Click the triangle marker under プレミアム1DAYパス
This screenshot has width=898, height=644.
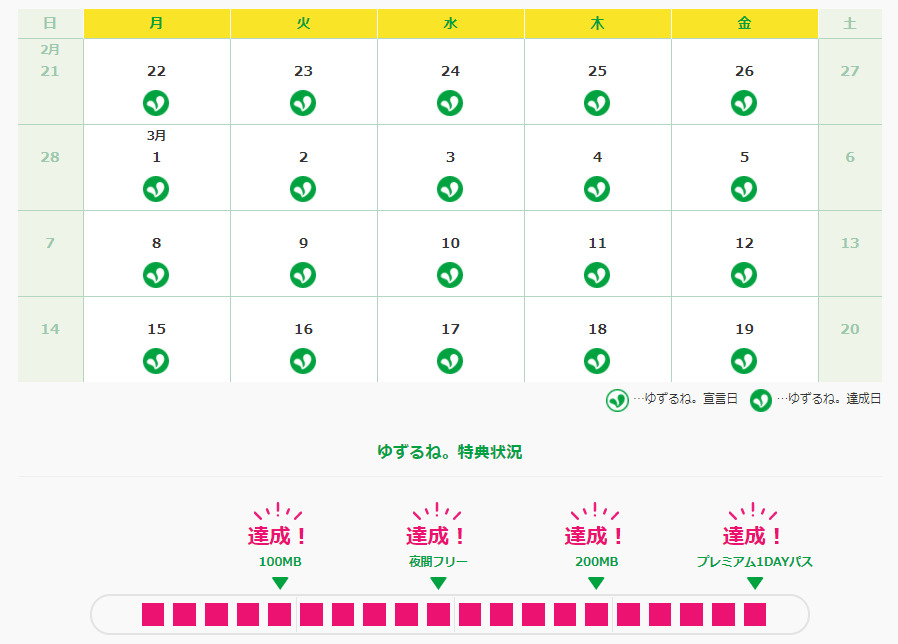(755, 583)
